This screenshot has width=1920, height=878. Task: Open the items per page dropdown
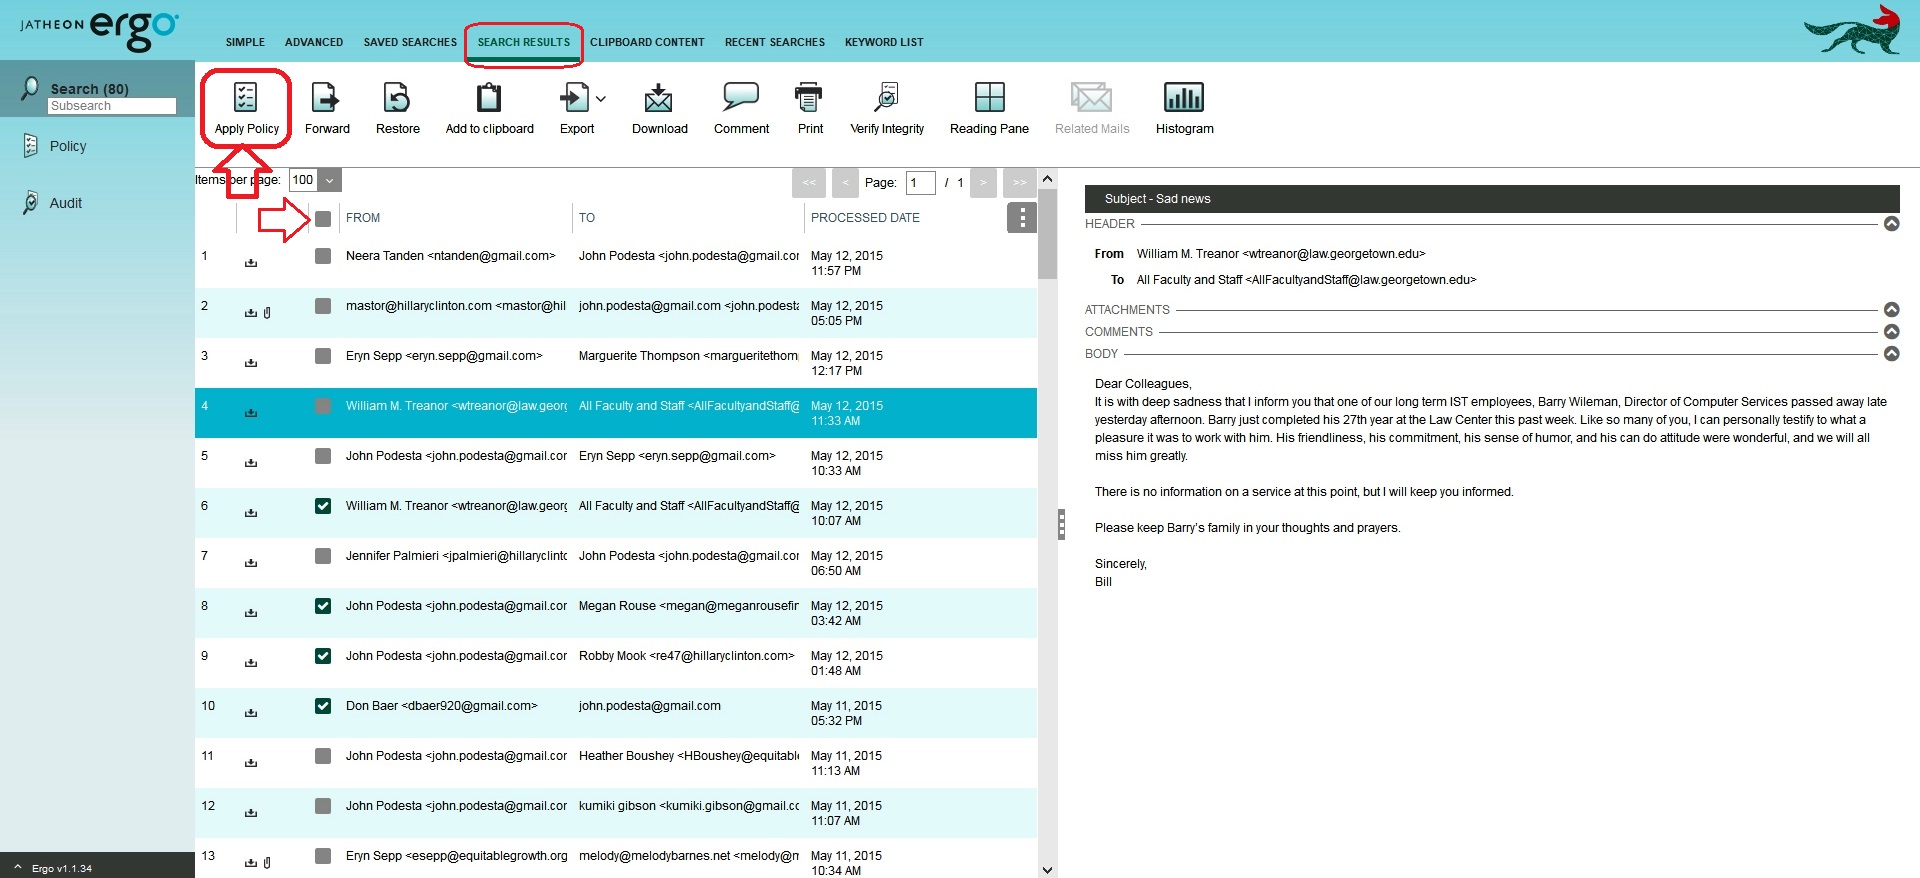pos(330,180)
